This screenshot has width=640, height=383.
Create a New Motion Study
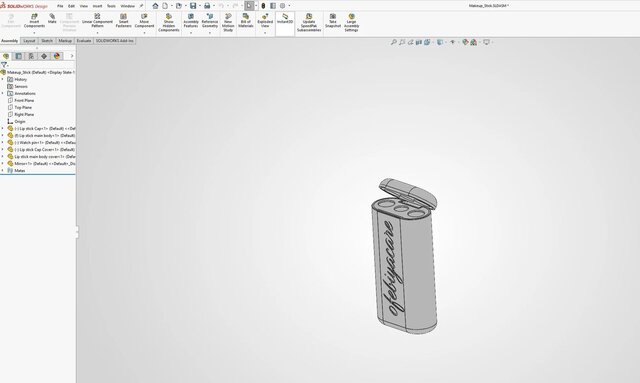point(228,23)
